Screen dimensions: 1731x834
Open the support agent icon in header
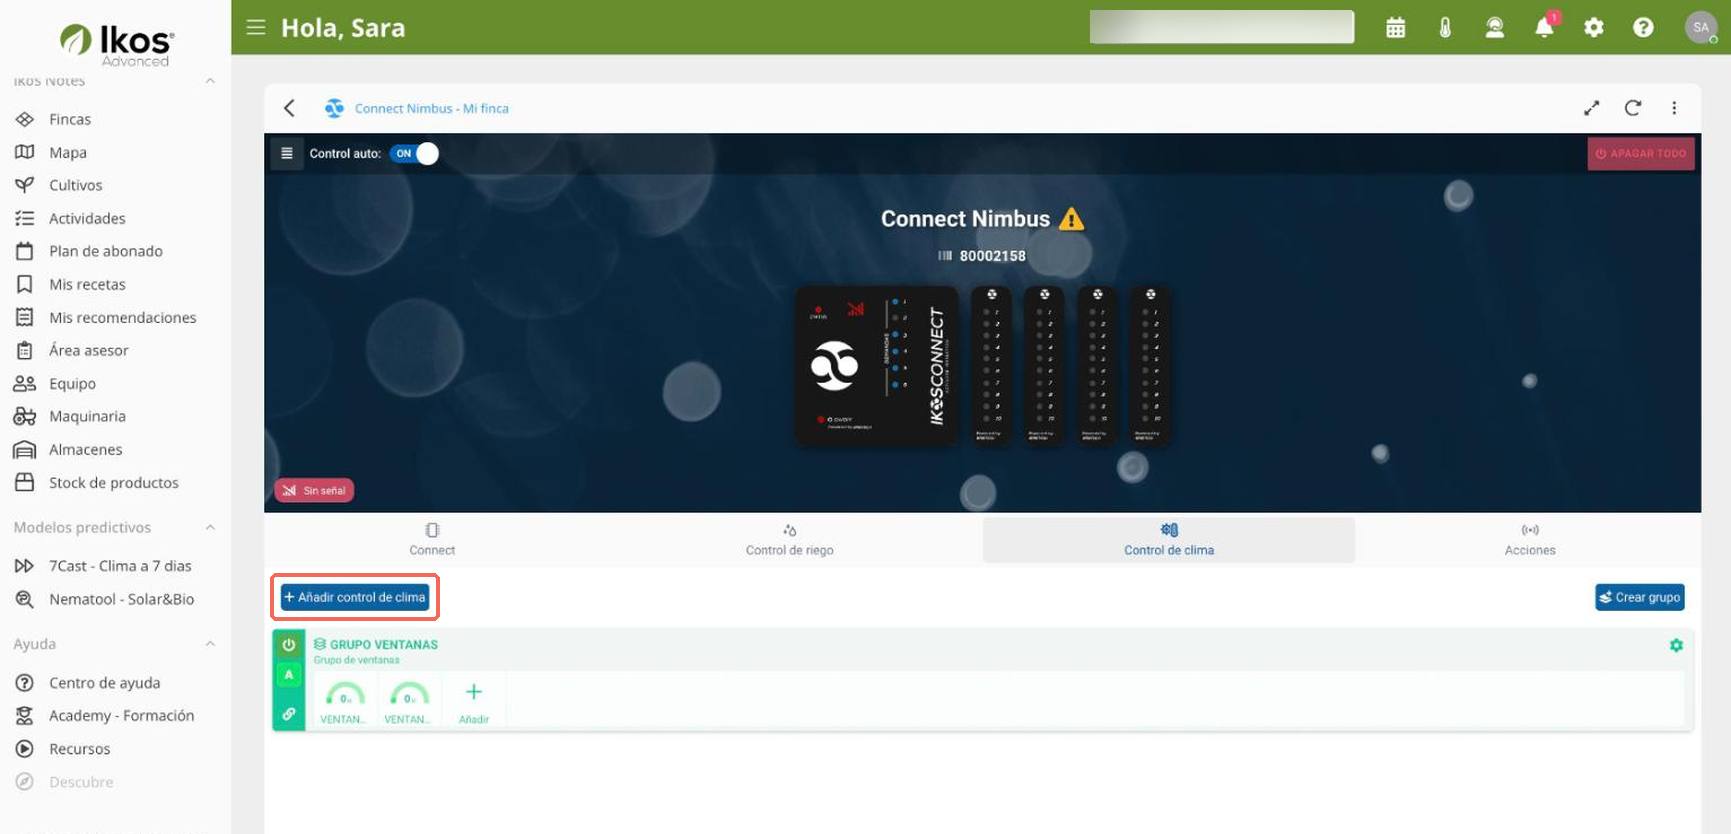1495,28
